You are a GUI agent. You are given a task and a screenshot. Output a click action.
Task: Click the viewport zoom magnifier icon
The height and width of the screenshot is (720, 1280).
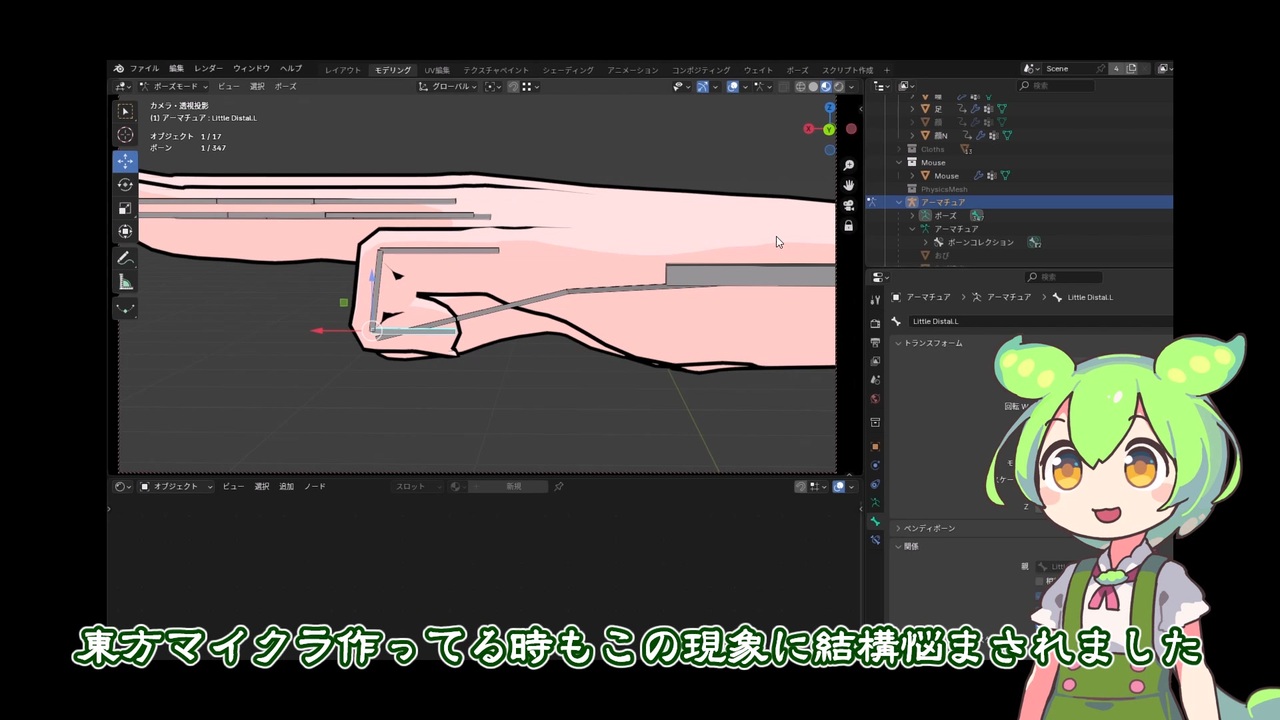pos(849,165)
